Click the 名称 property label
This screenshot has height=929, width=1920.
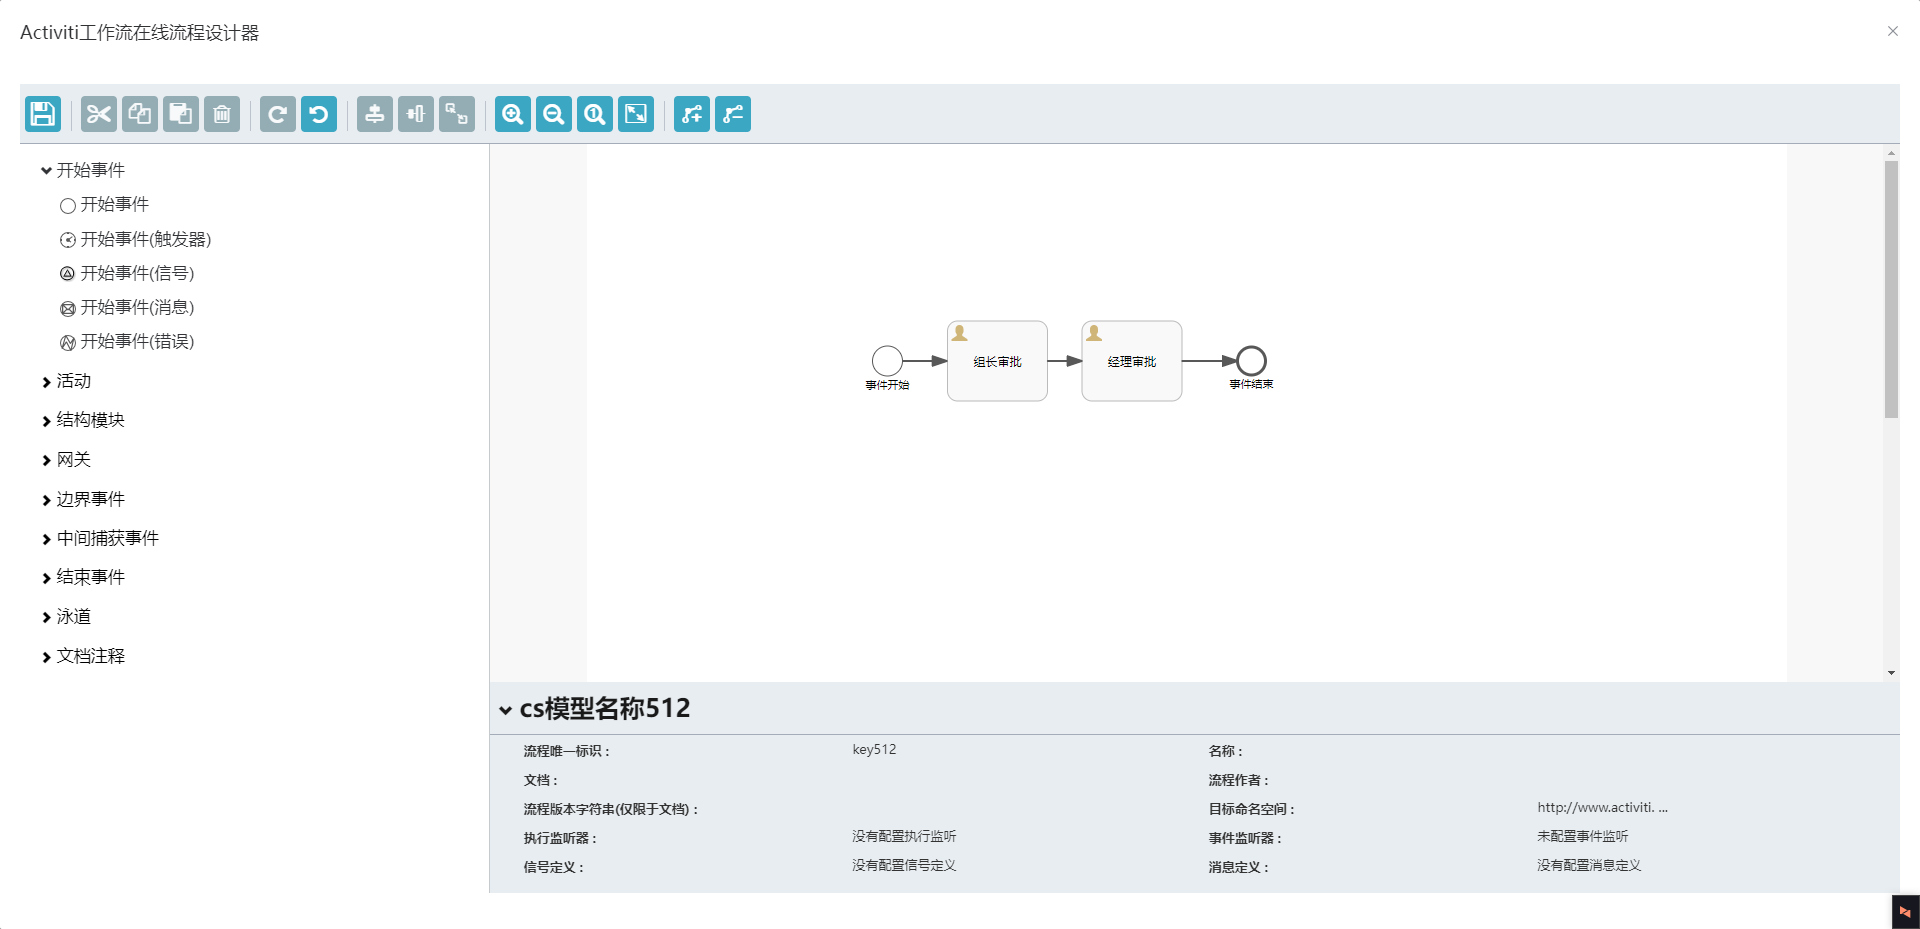[1225, 751]
